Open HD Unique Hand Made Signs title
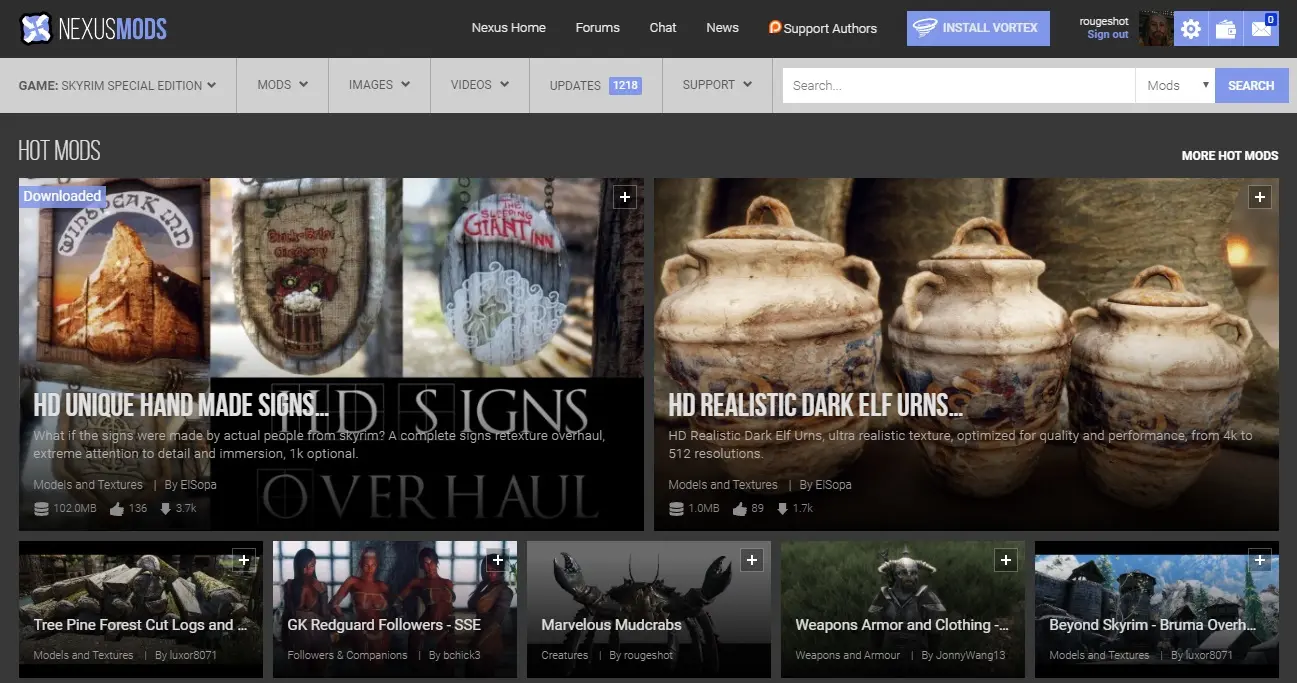 pos(181,405)
